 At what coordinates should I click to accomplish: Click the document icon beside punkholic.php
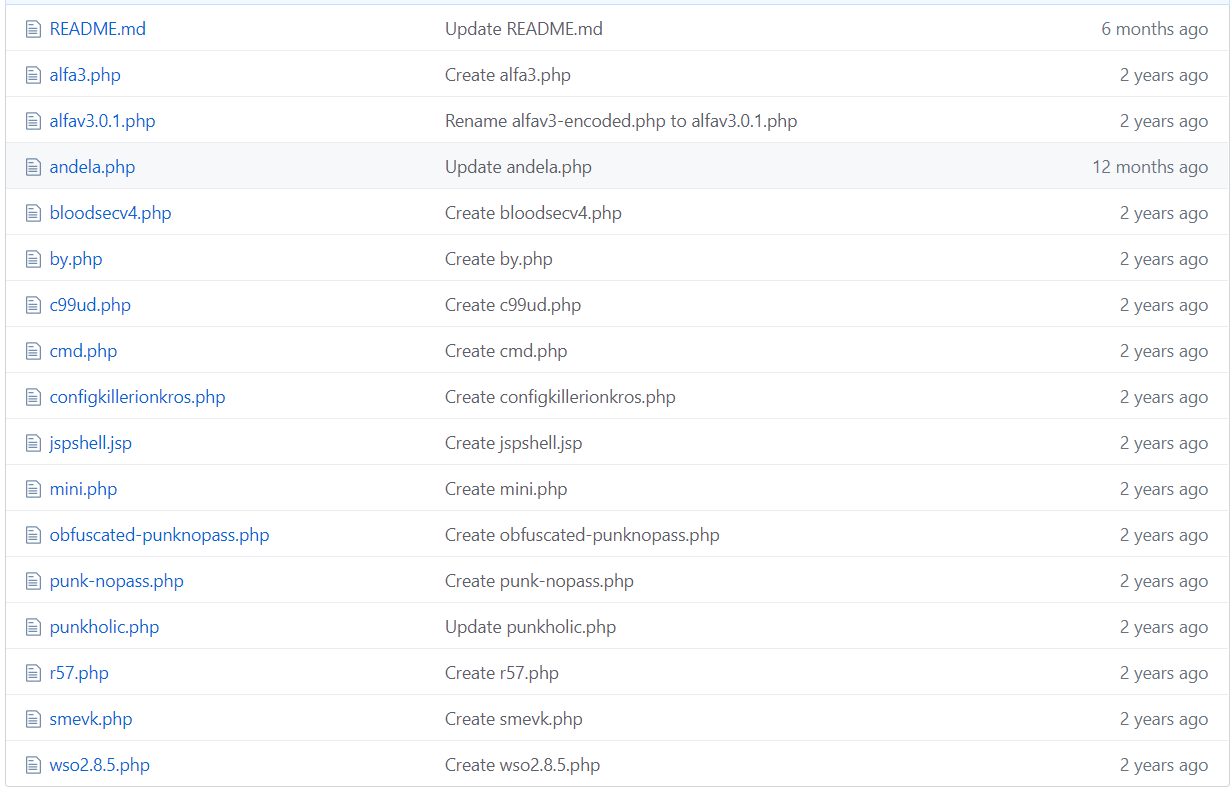pyautogui.click(x=33, y=627)
